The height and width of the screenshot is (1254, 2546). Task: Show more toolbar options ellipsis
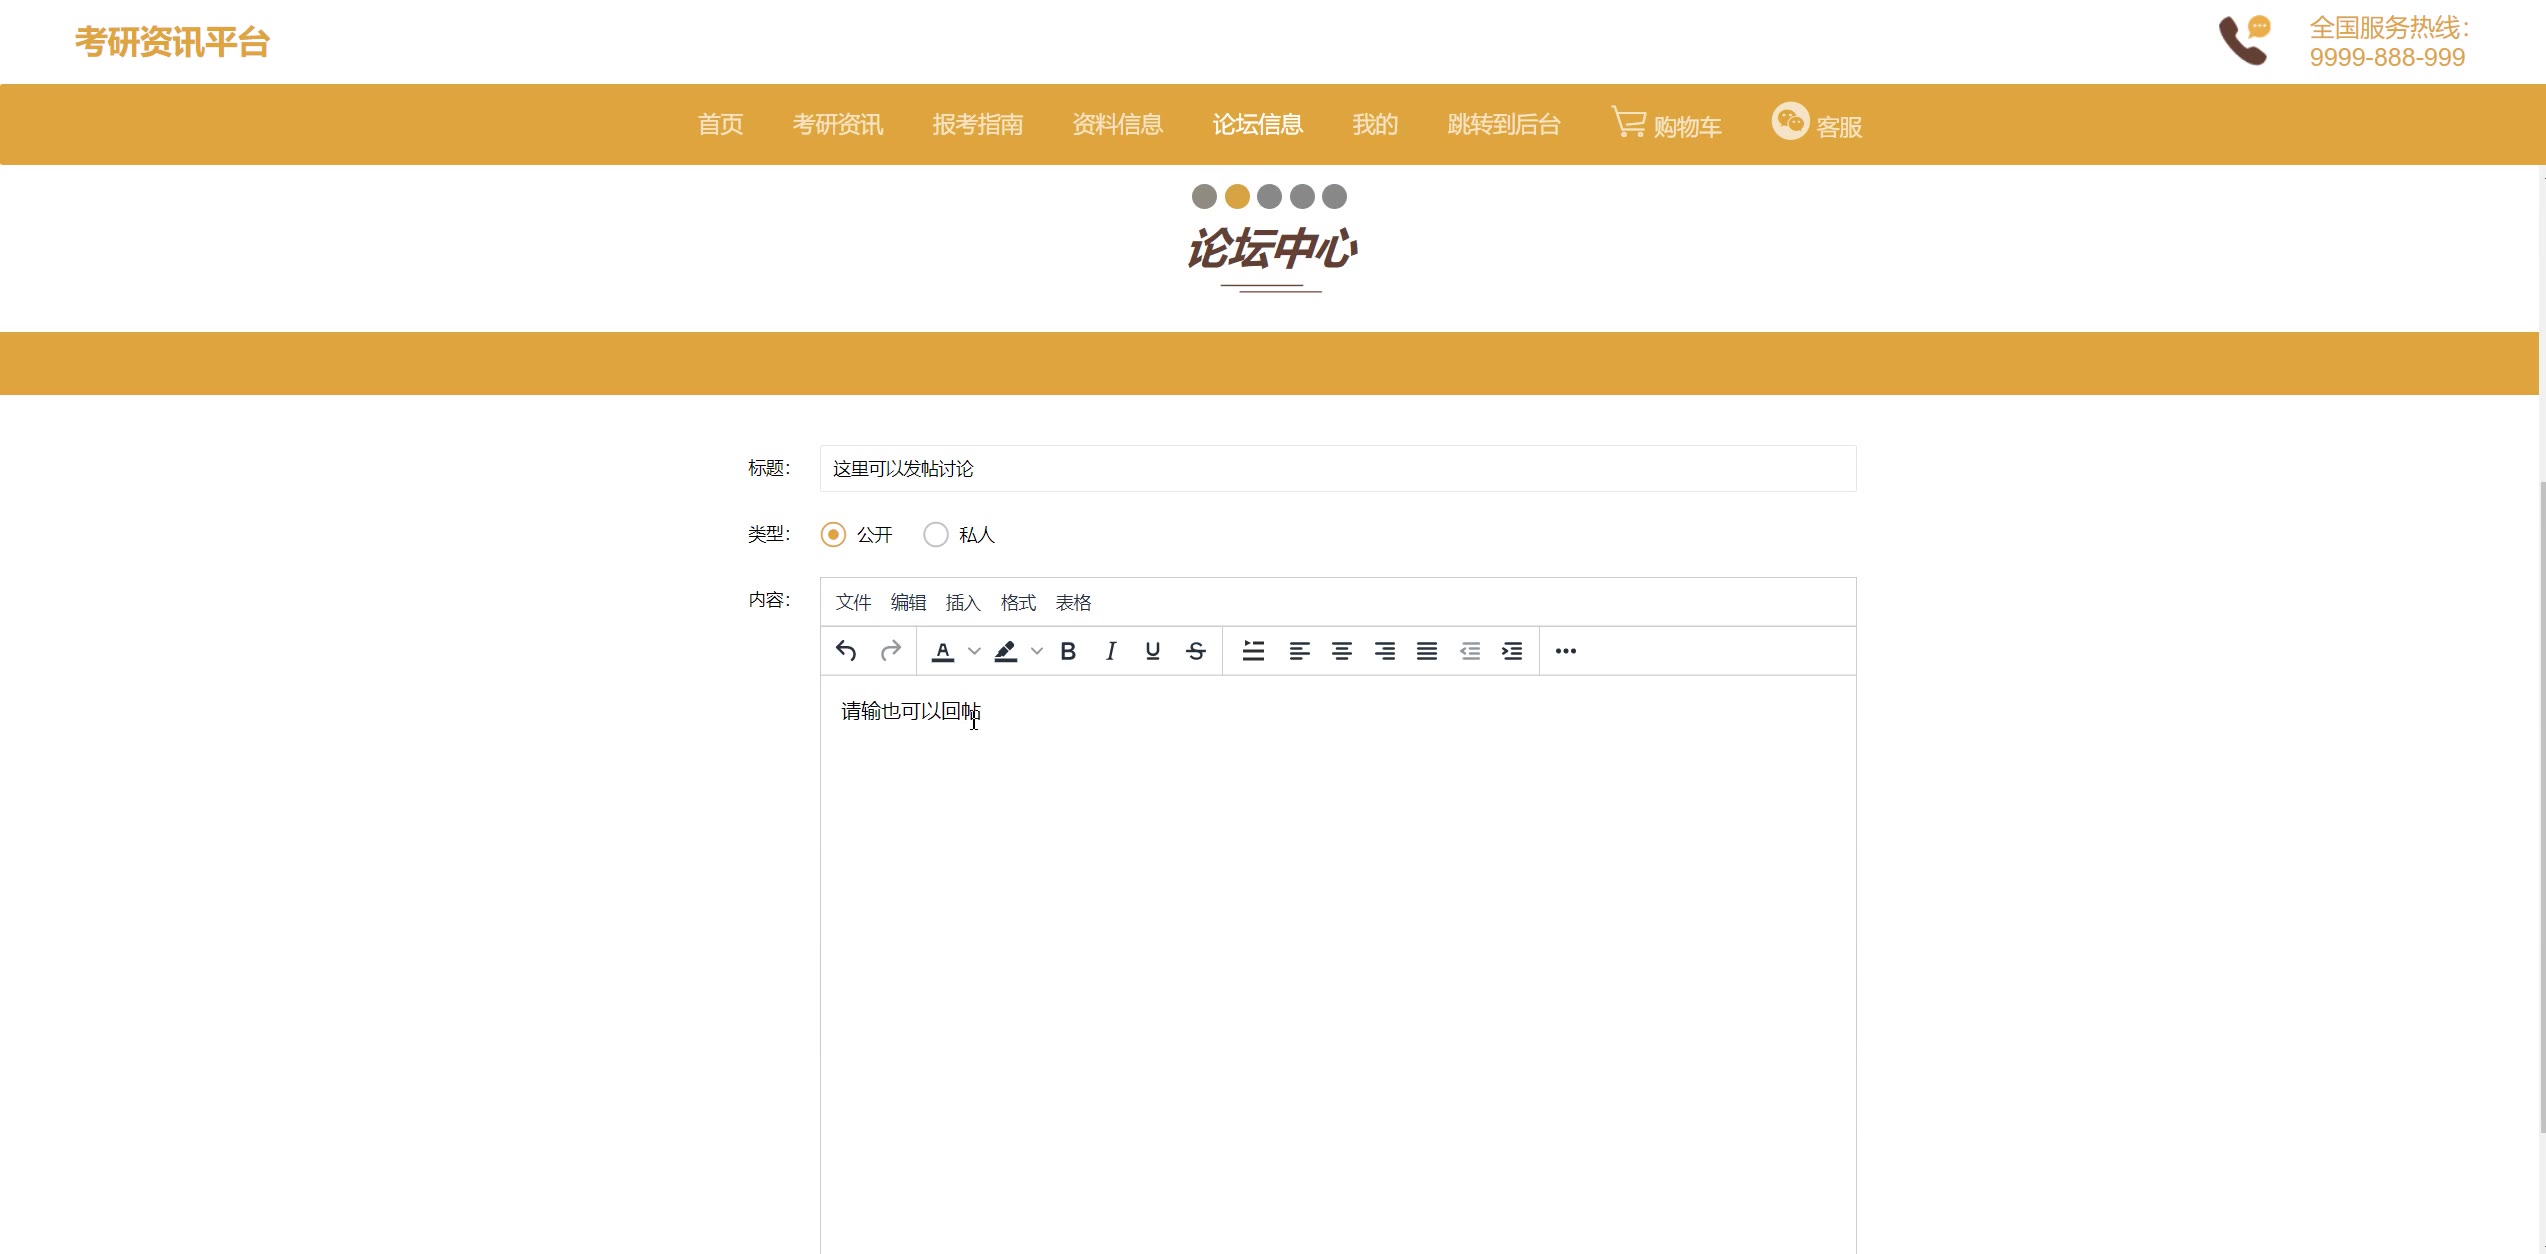(x=1566, y=651)
